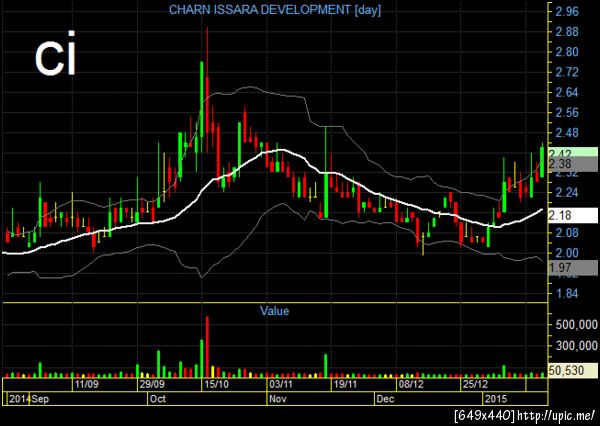Click the last green candlestick at right edge

[542, 161]
